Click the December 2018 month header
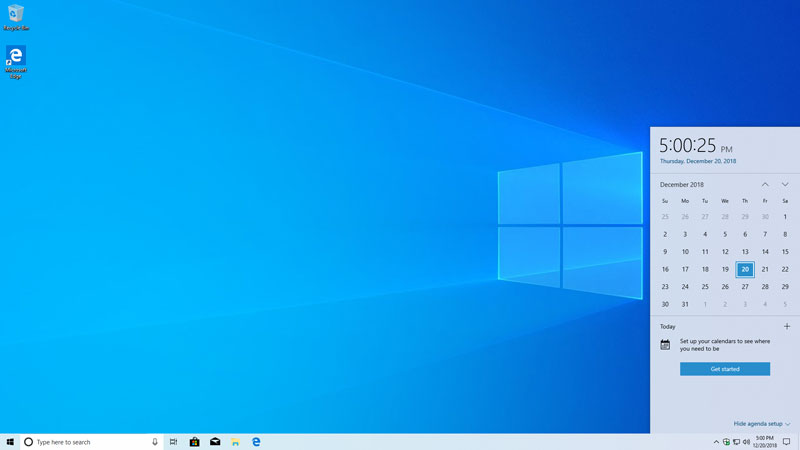Image resolution: width=800 pixels, height=450 pixels. pyautogui.click(x=682, y=184)
